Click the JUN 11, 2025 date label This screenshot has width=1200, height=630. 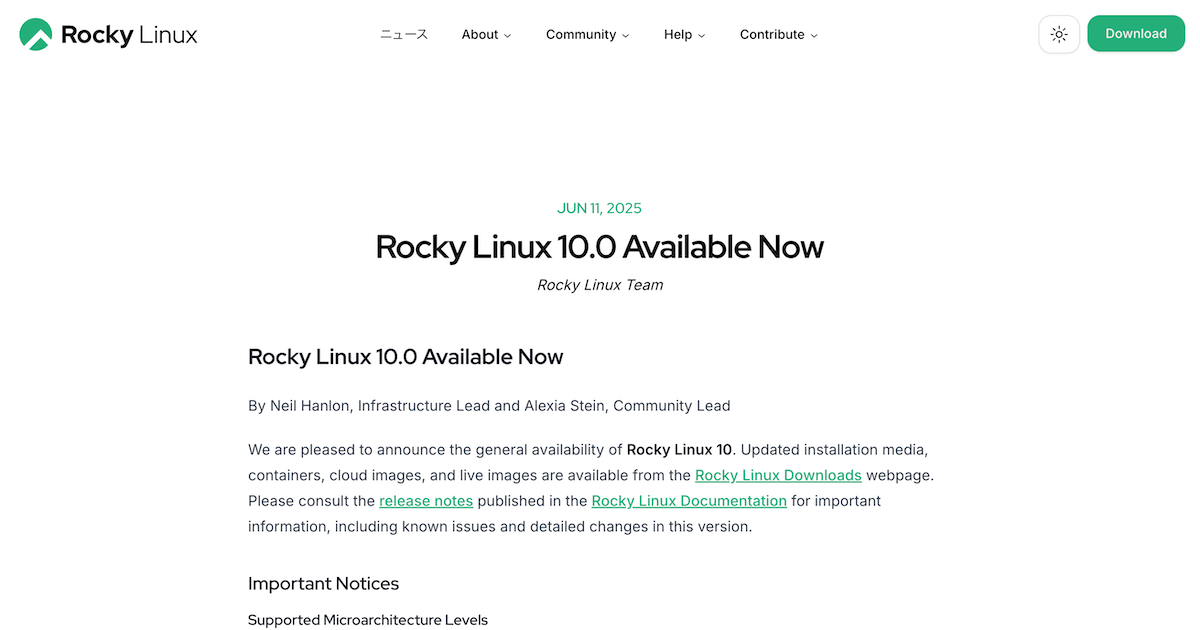click(x=599, y=208)
